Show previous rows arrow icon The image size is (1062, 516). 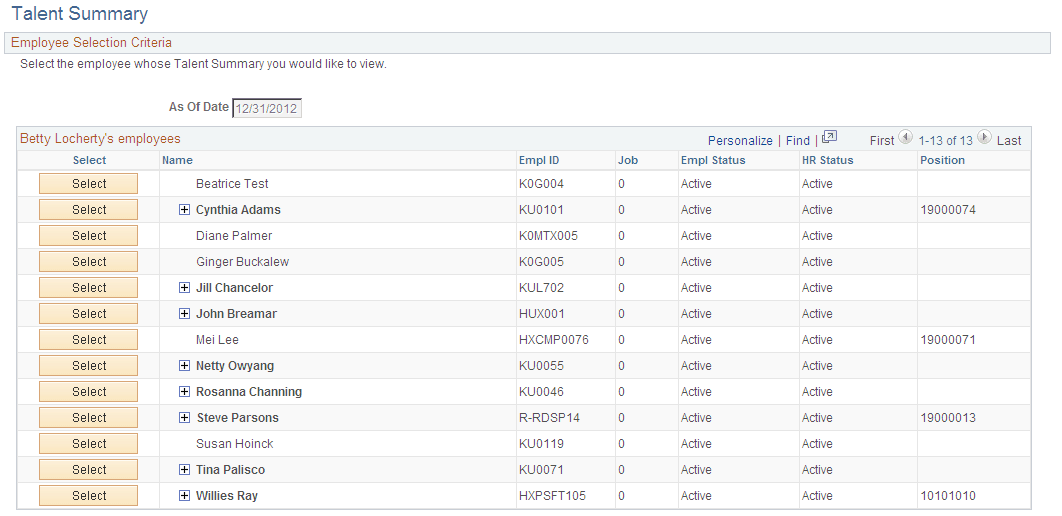click(x=906, y=137)
